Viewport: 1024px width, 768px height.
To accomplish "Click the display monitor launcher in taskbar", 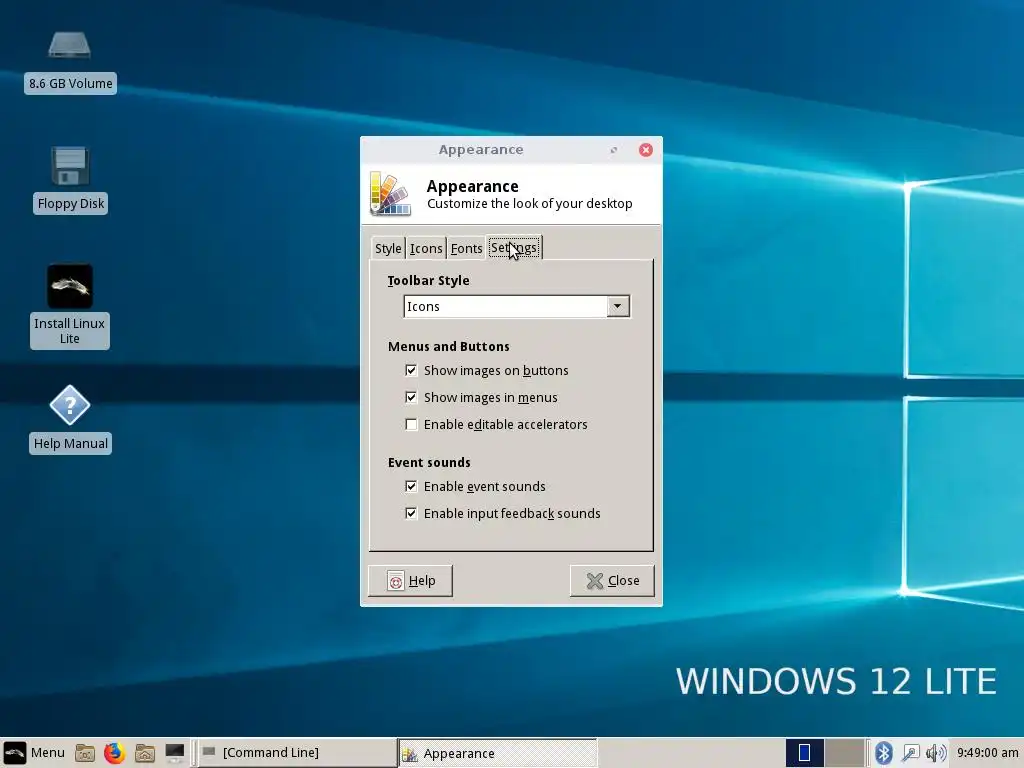I will click(174, 753).
